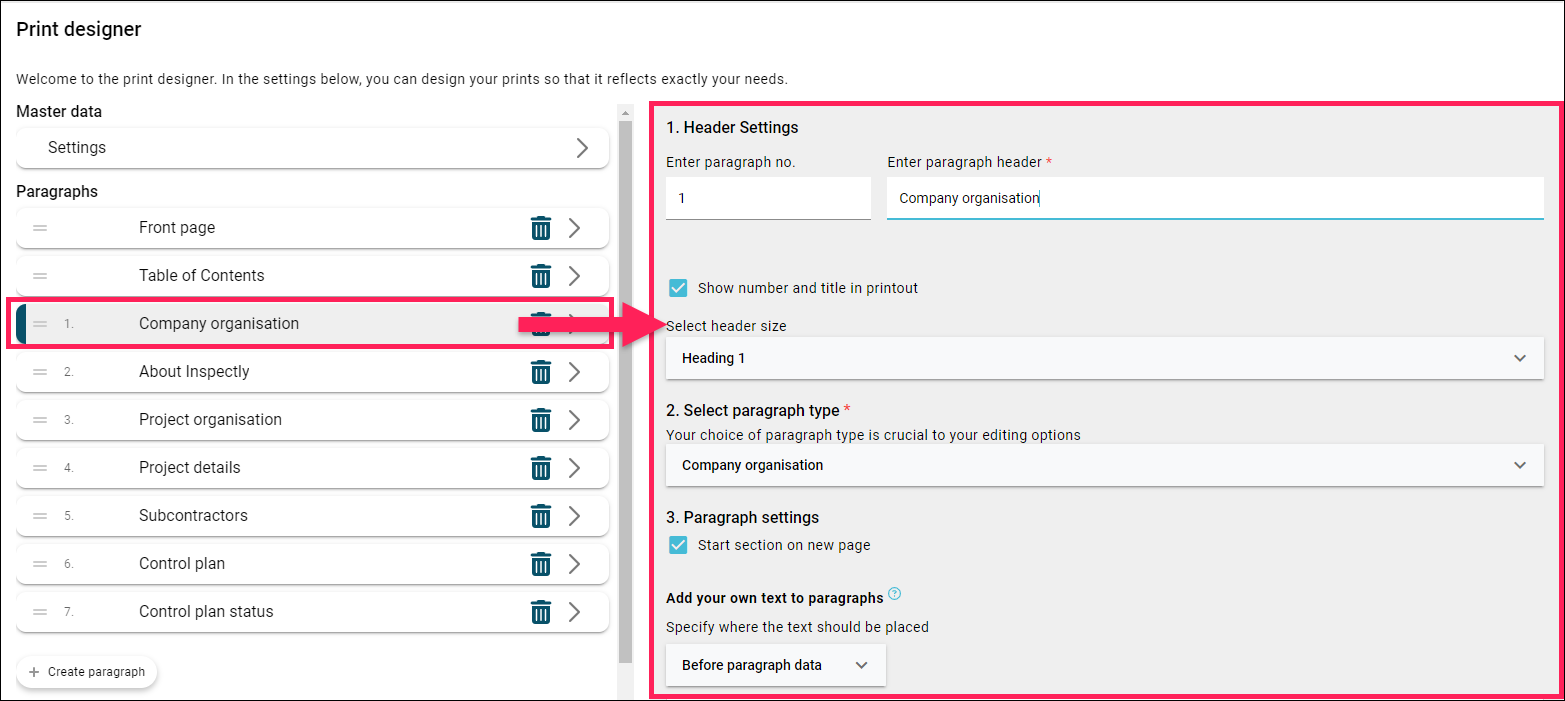
Task: Select the Project organisation paragraph label
Action: click(x=210, y=420)
